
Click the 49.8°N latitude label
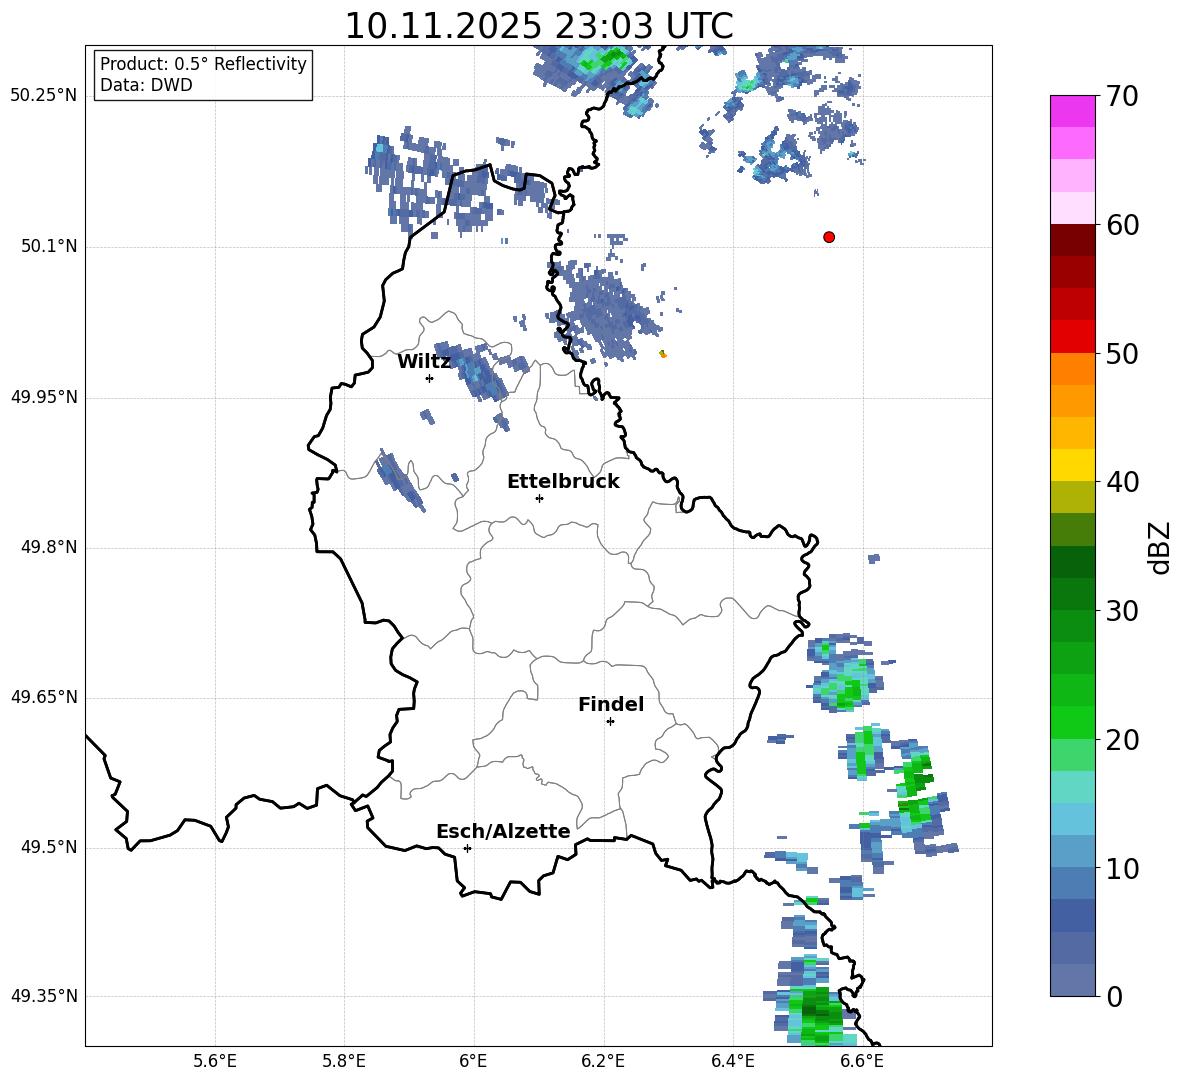tap(49, 547)
